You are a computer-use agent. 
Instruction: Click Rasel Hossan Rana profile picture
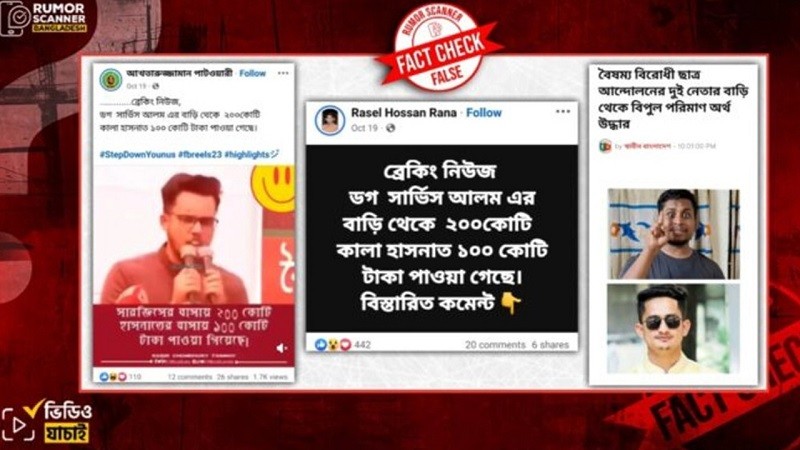click(330, 120)
